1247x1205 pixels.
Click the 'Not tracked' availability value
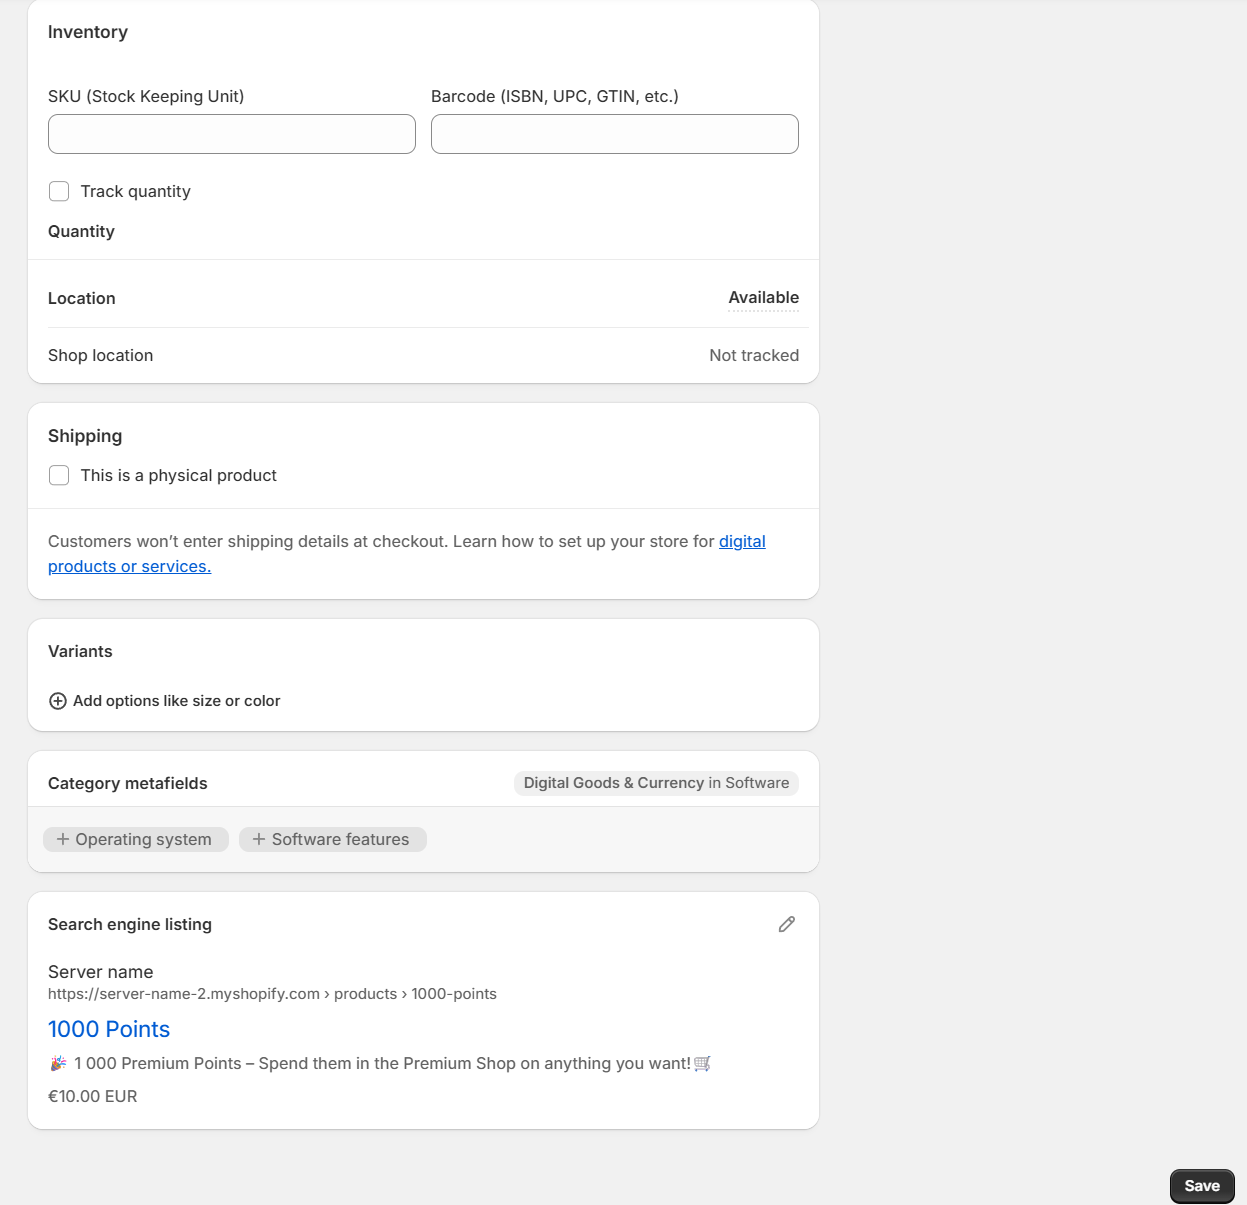pyautogui.click(x=753, y=355)
